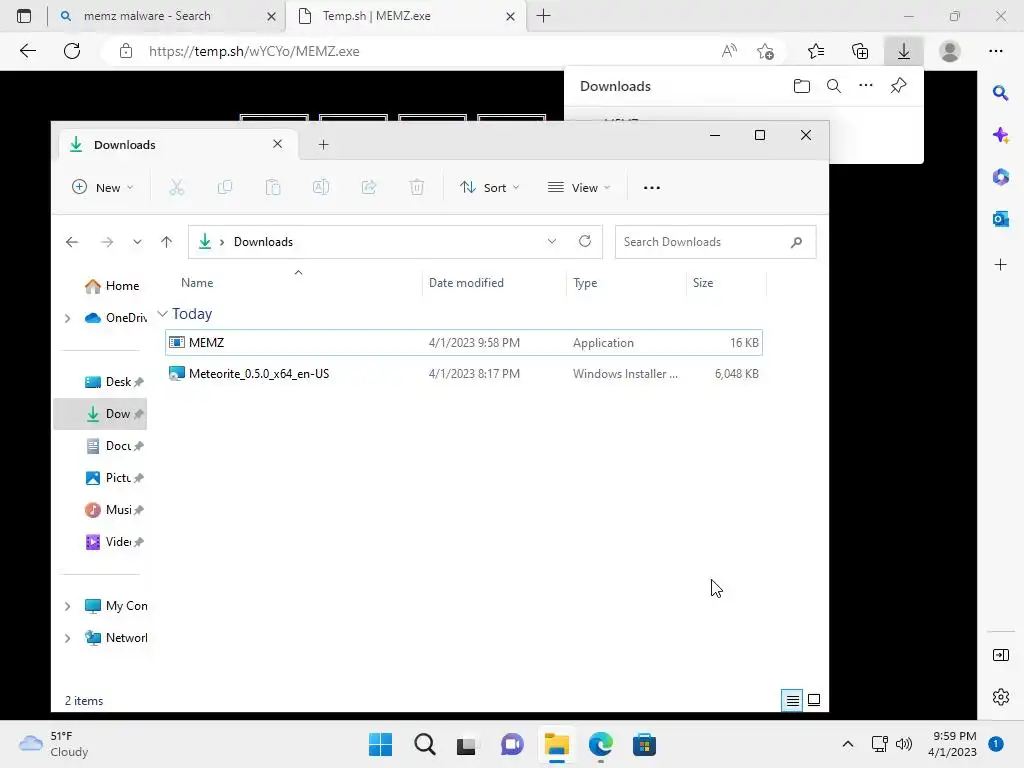
Task: Click the Share icon in Explorer toolbar
Action: click(369, 187)
